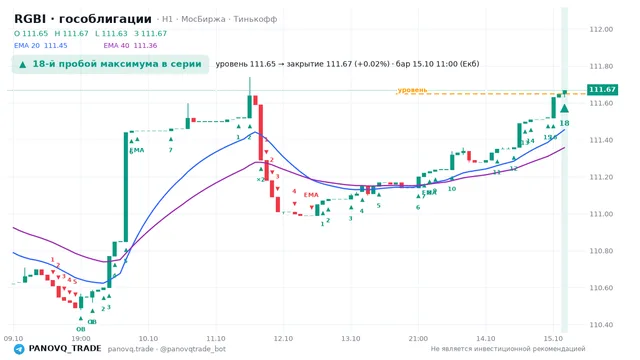Click the 14.10 date axis label

tap(485, 338)
